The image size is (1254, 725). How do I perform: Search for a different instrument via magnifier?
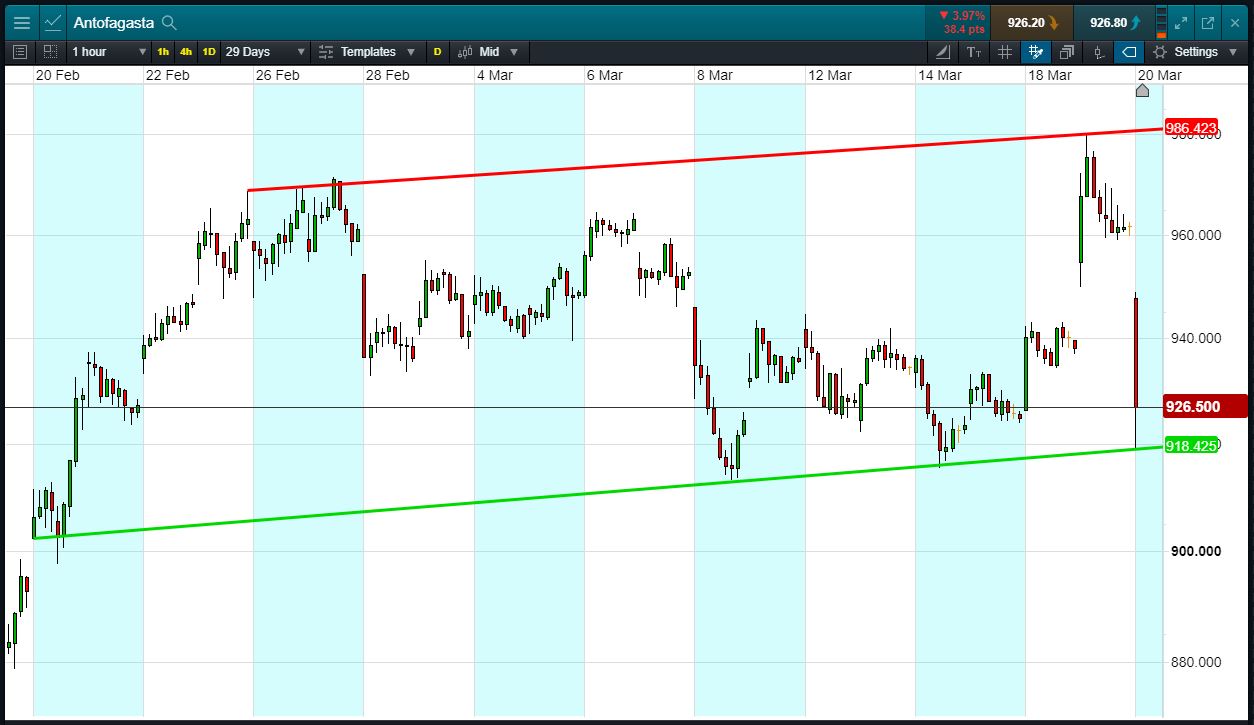coord(169,22)
